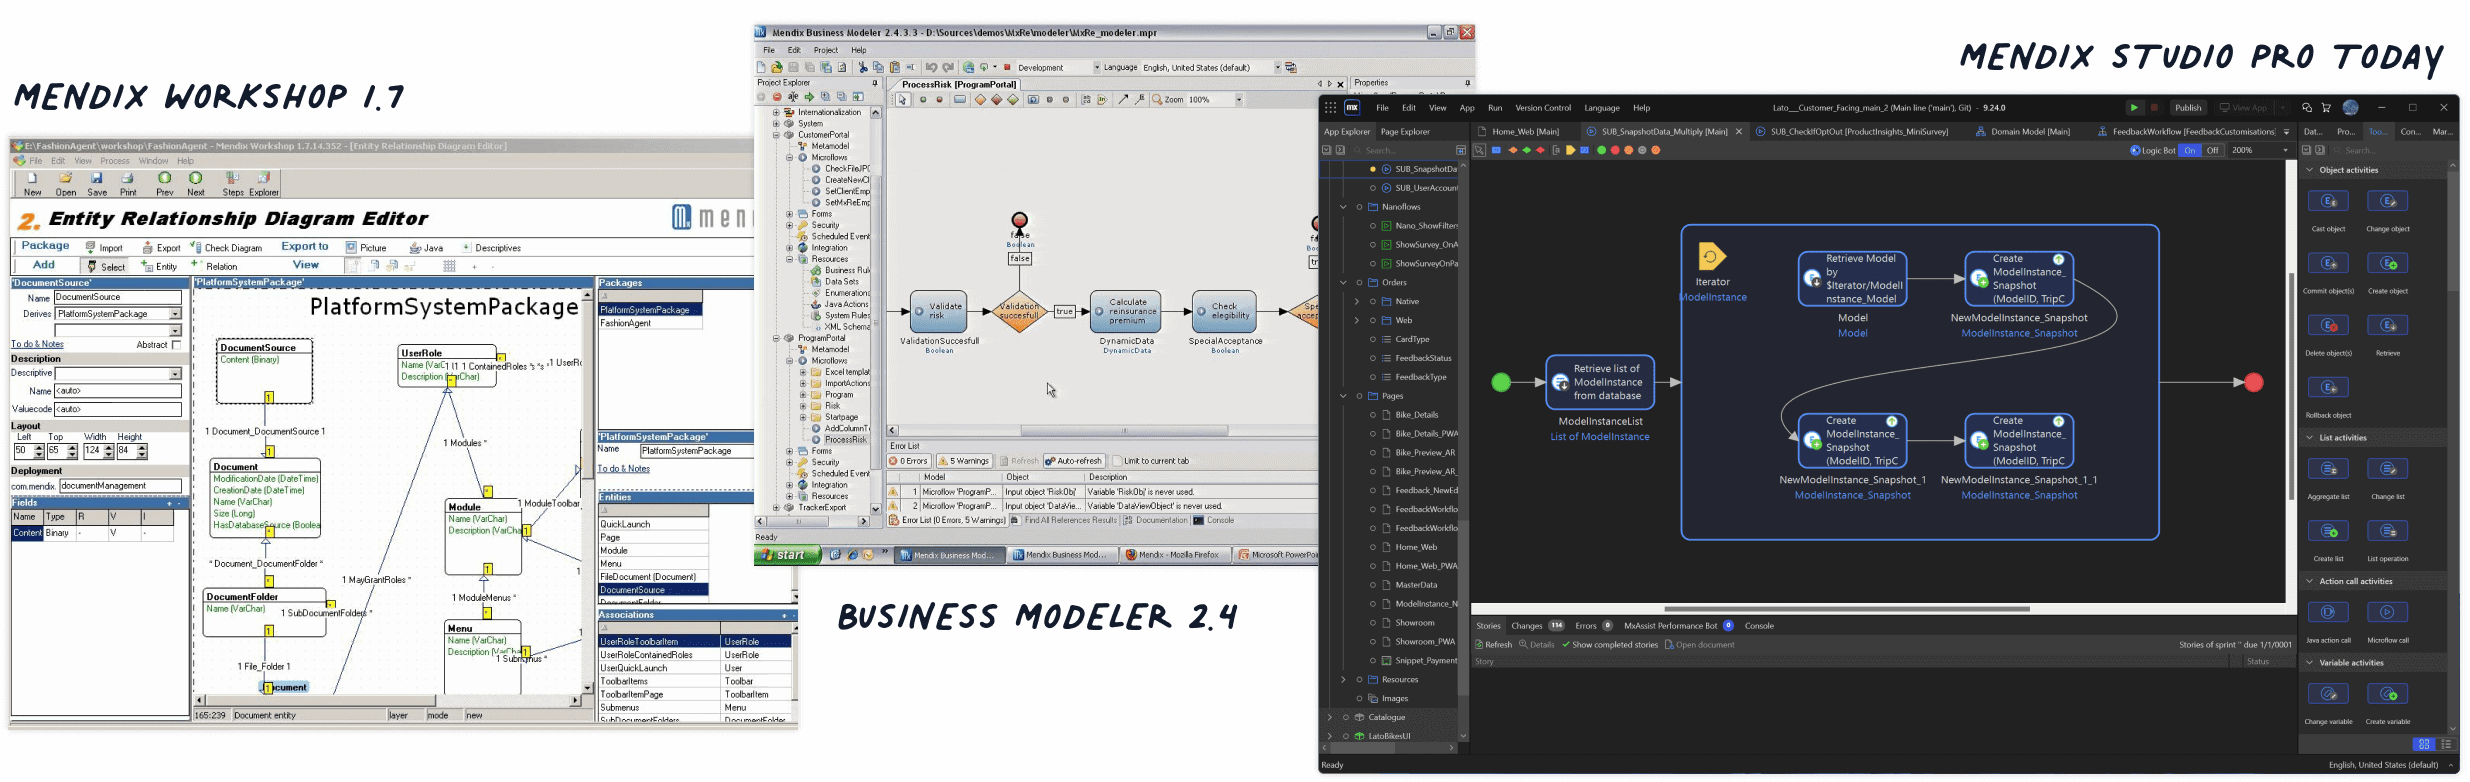Collapse the Object activities section
This screenshot has width=2470, height=782.
[x=2310, y=170]
